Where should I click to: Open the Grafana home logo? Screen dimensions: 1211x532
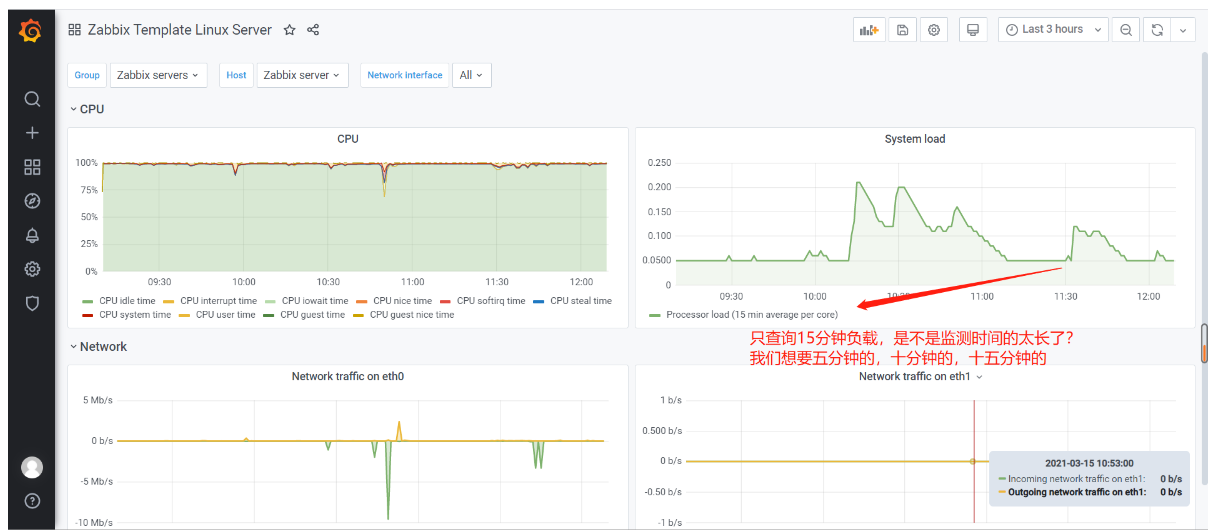[x=31, y=32]
